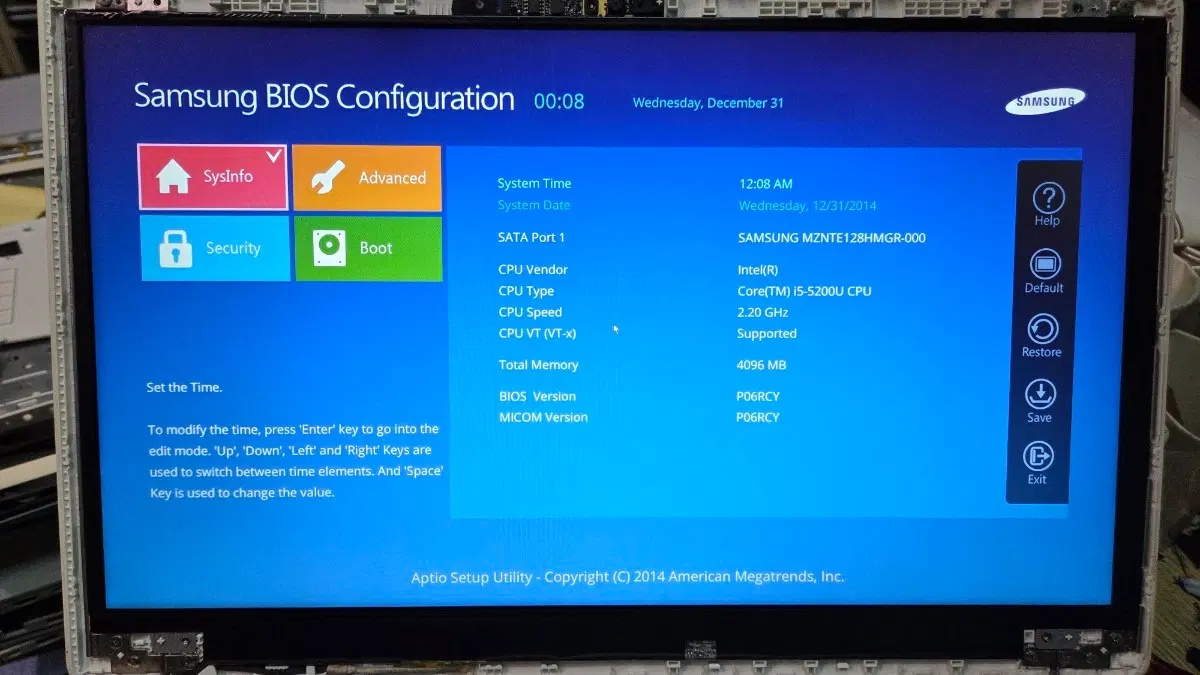Click the MICOM Version label

[544, 417]
